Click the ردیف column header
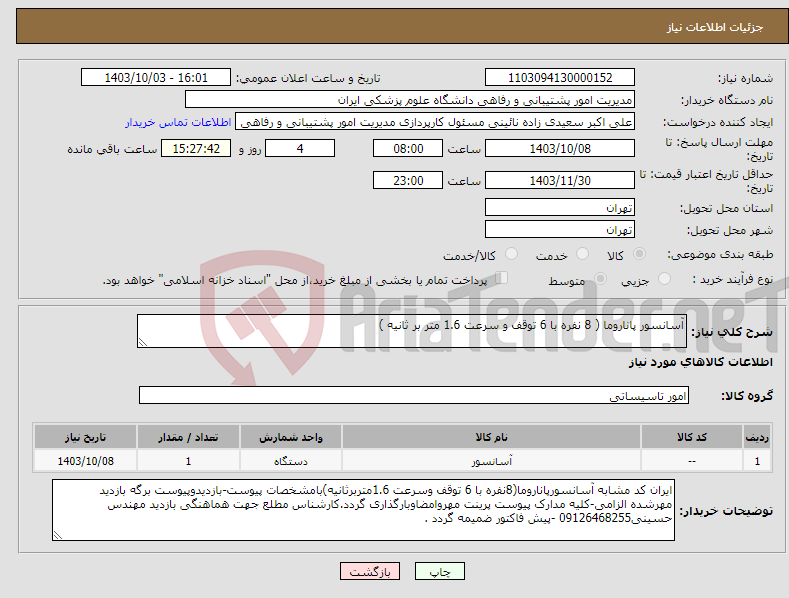 coord(757,437)
